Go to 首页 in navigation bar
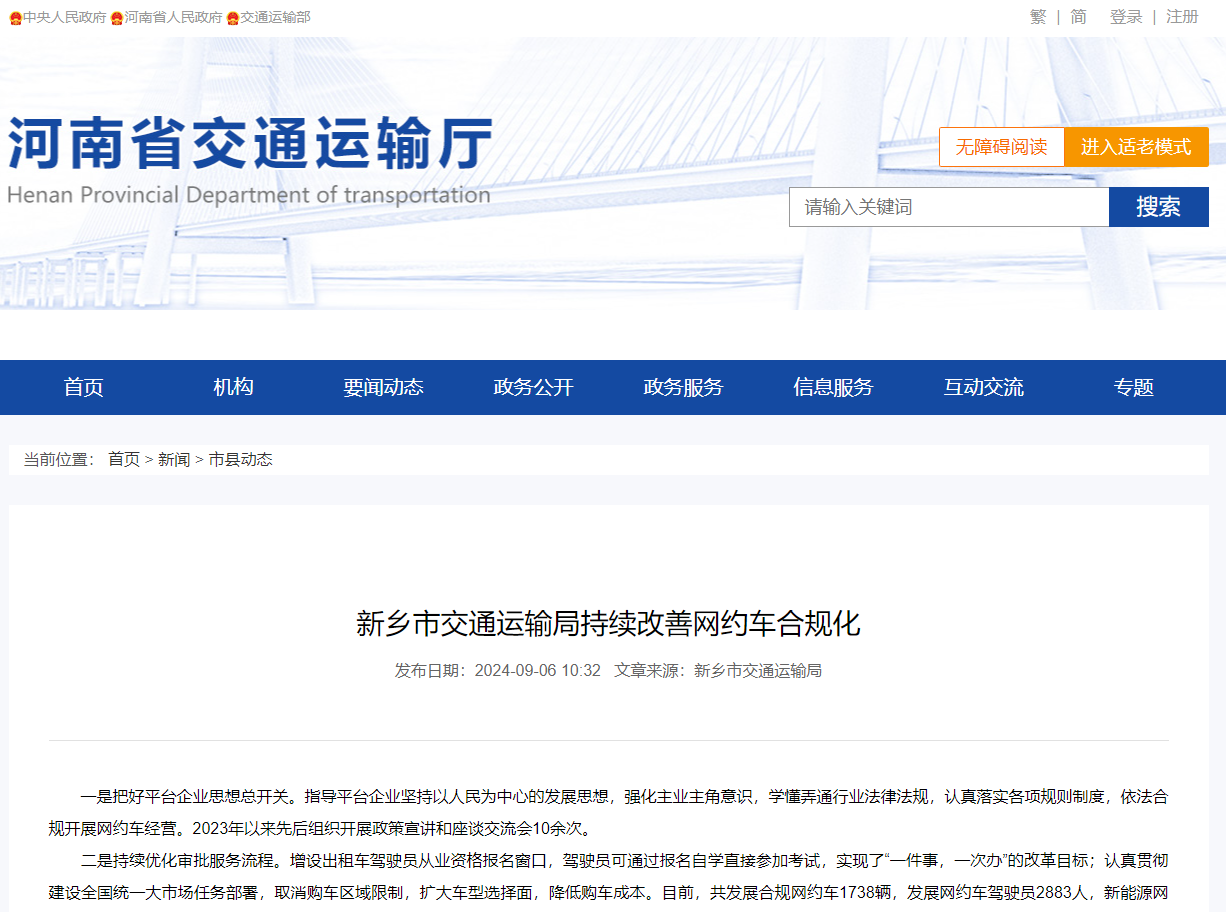This screenshot has height=912, width=1226. click(x=84, y=388)
